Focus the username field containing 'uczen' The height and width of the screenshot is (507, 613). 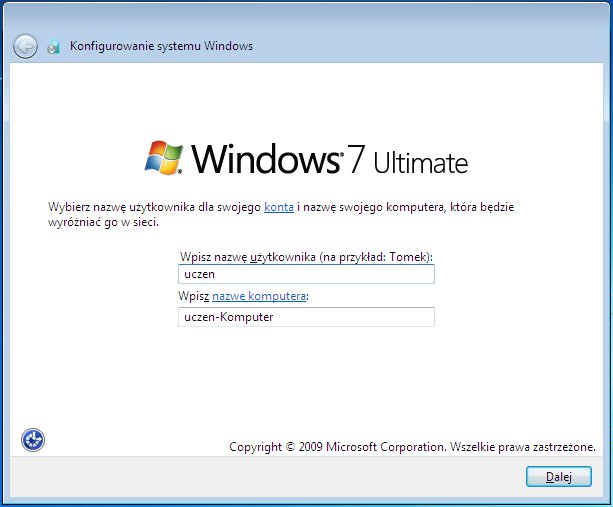[306, 274]
